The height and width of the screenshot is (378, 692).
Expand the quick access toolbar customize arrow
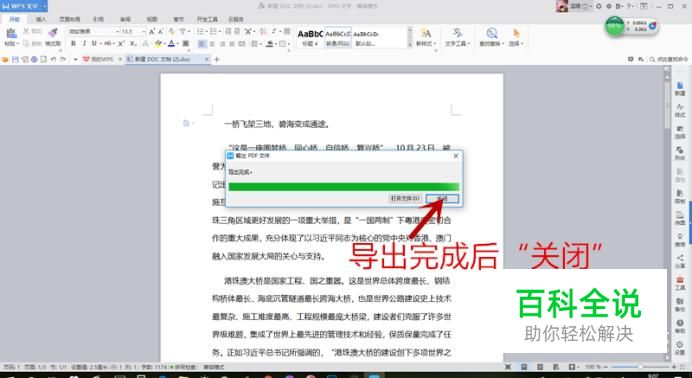click(x=75, y=59)
